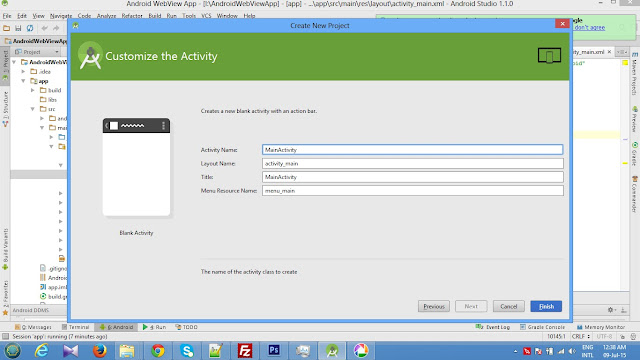Open the Terminal tool window

point(76,327)
